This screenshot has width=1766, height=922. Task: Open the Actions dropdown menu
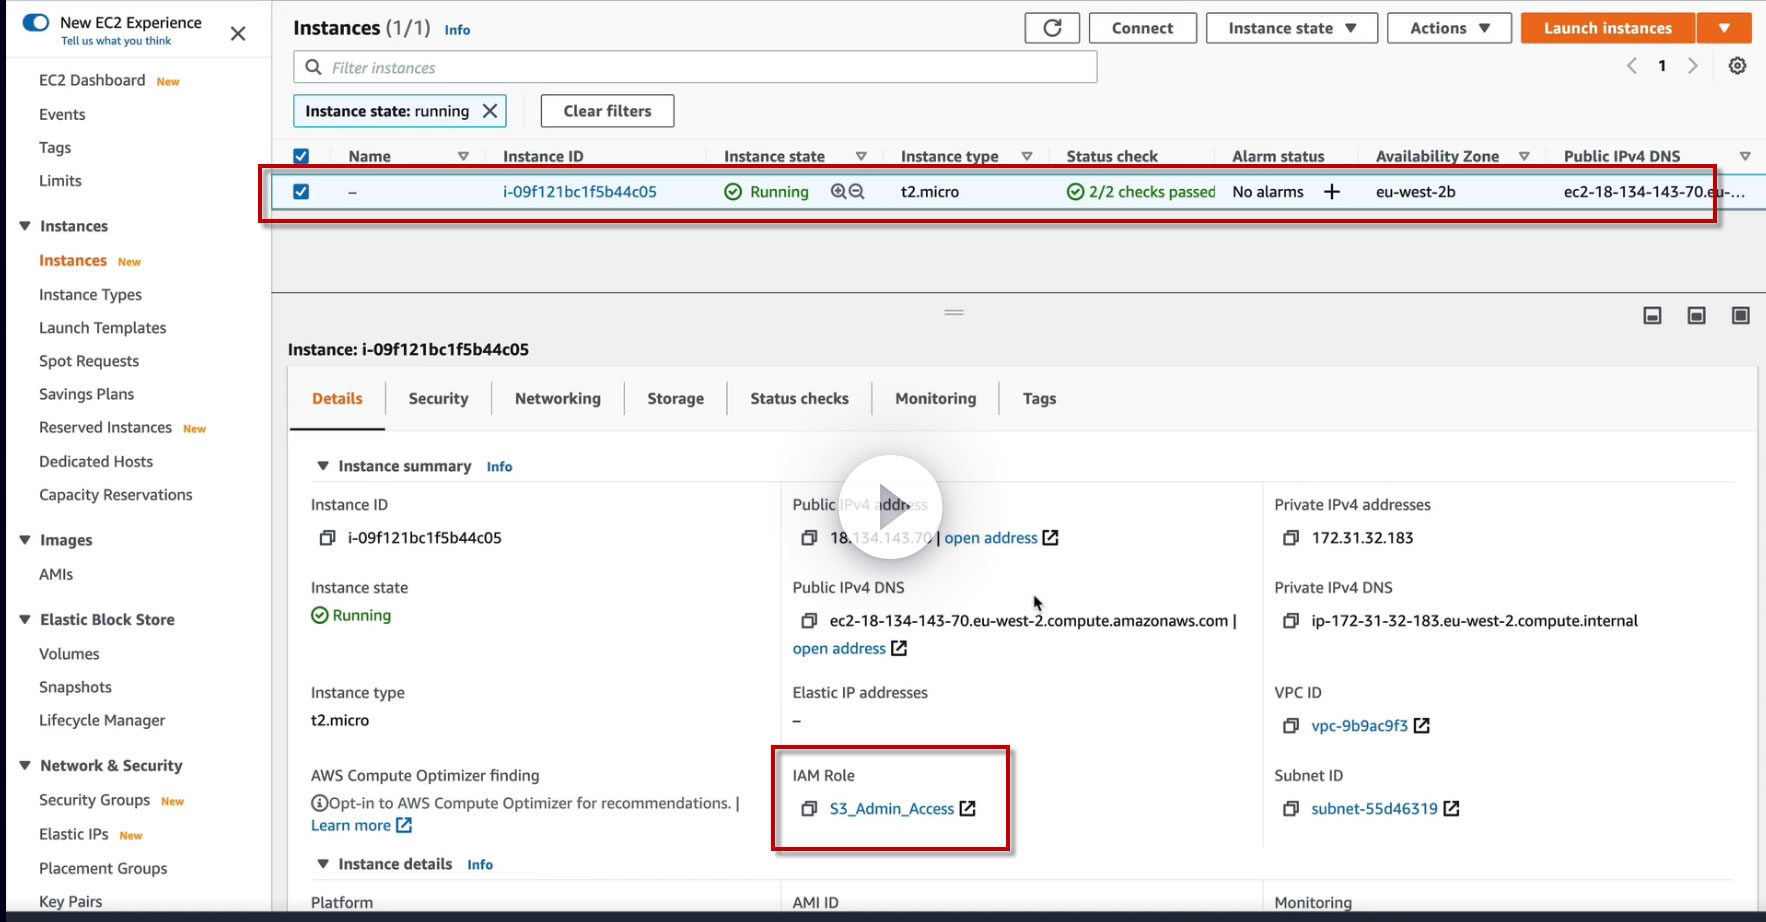coord(1450,28)
